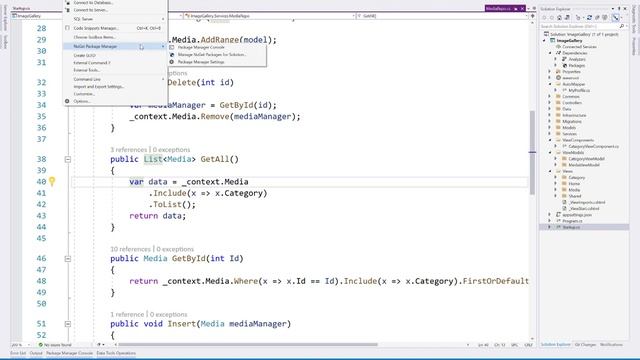Click the editor vertical scrollbar thumb

click(532, 152)
